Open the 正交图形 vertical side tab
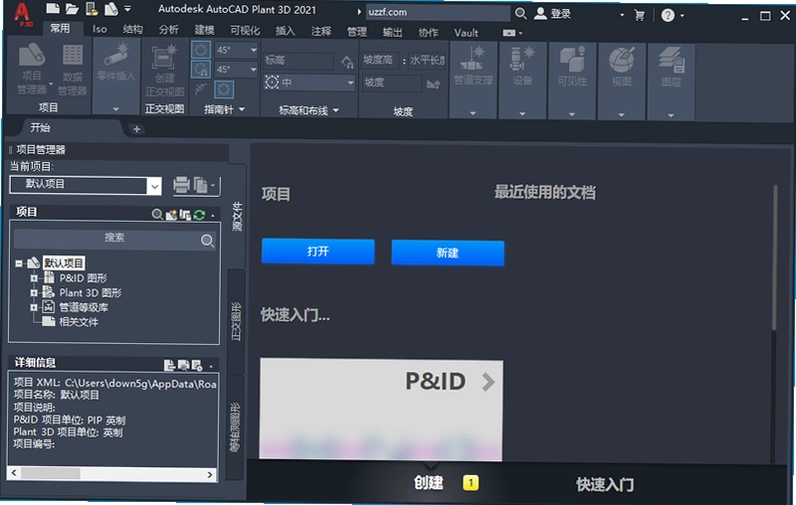Viewport: 796px width, 505px height. pyautogui.click(x=236, y=321)
